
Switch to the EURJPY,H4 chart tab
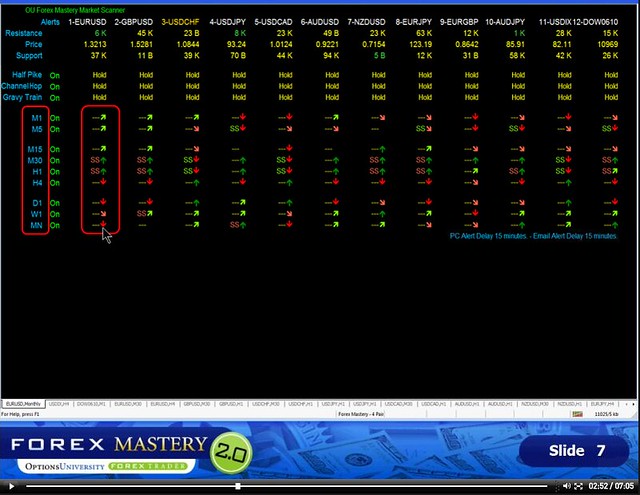pyautogui.click(x=602, y=404)
